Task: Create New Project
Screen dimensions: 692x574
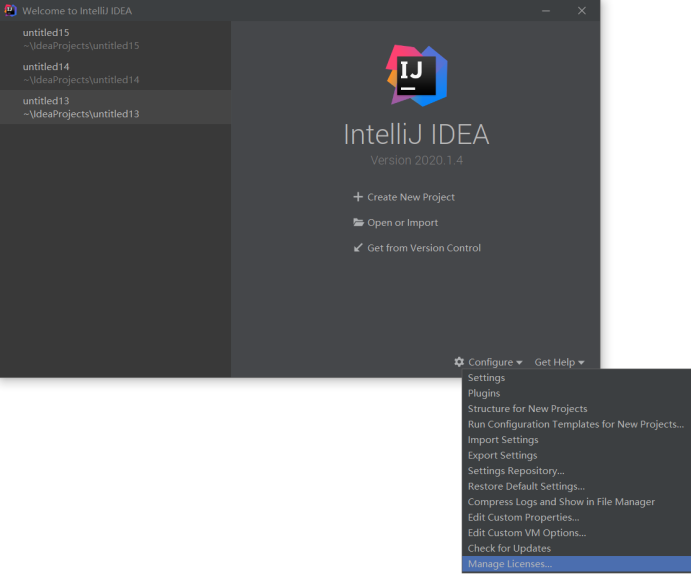Action: click(x=411, y=197)
